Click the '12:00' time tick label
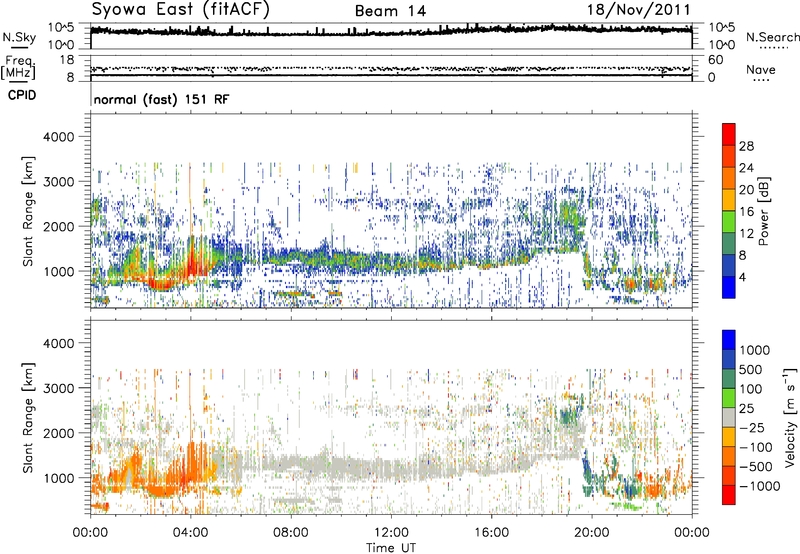 pyautogui.click(x=391, y=533)
